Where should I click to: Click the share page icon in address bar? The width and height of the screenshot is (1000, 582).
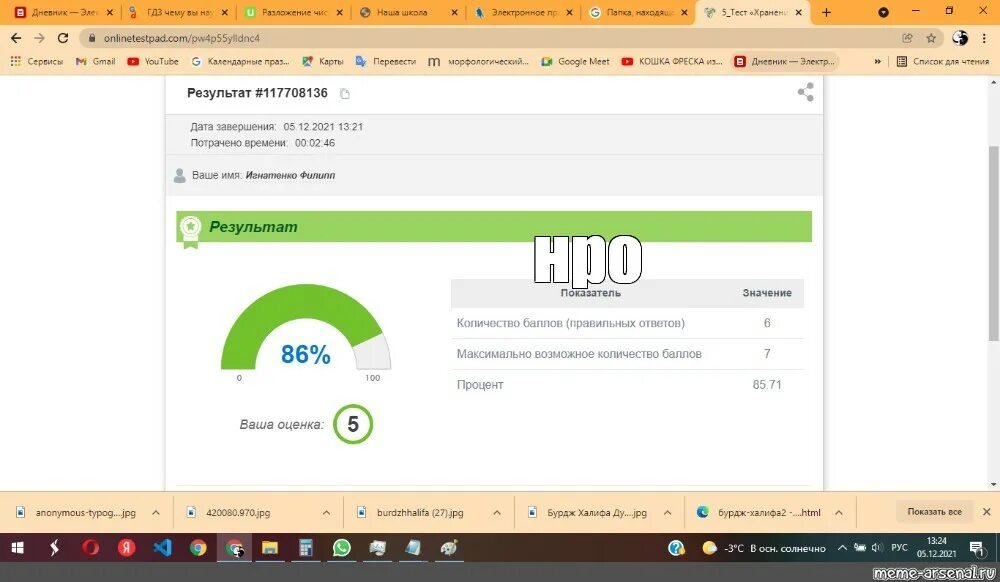908,38
